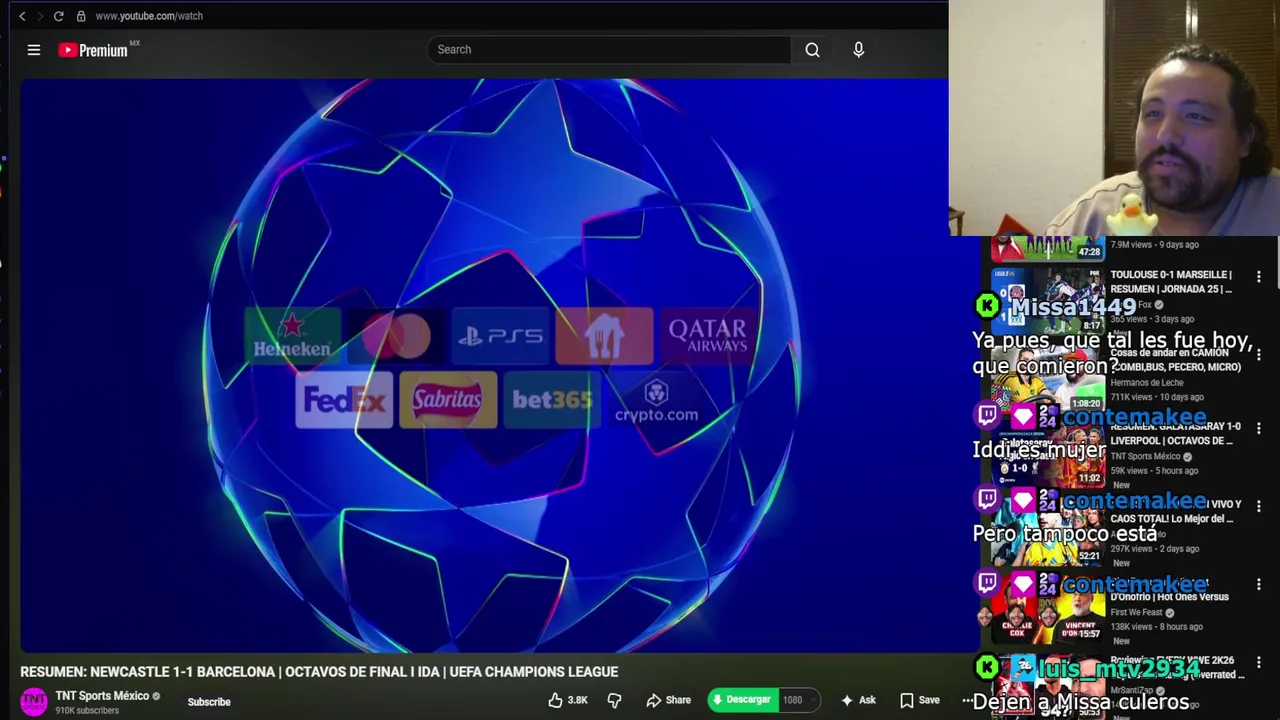
Task: Click the magnifier search button
Action: click(812, 49)
